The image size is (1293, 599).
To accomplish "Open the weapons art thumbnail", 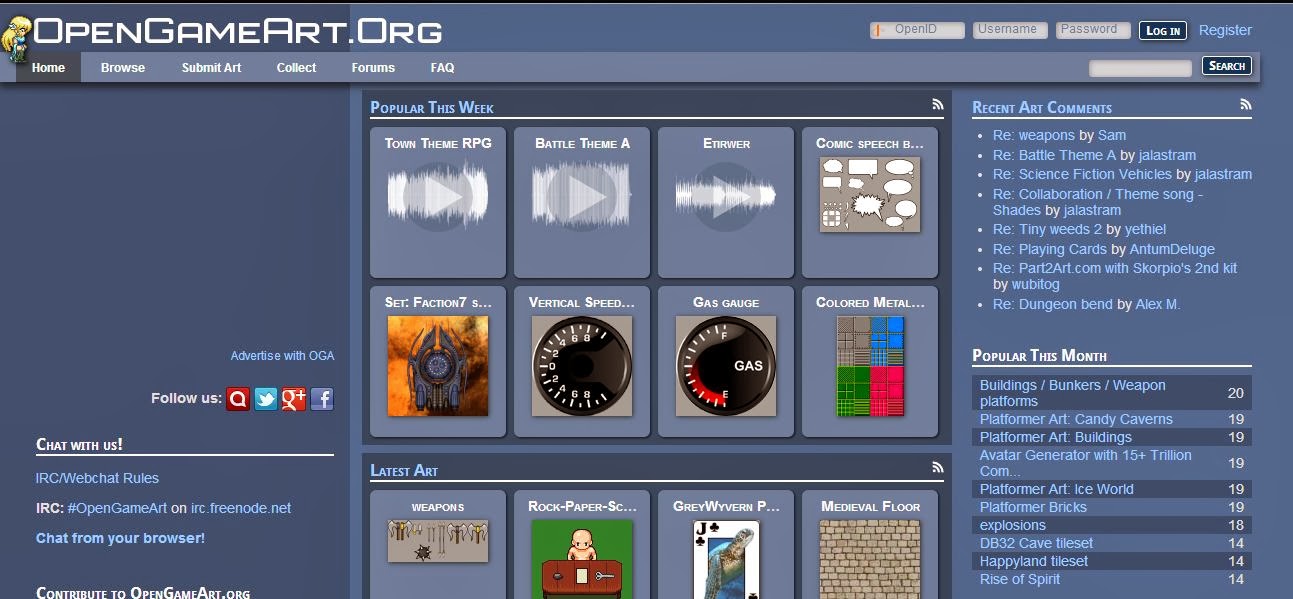I will pyautogui.click(x=438, y=541).
